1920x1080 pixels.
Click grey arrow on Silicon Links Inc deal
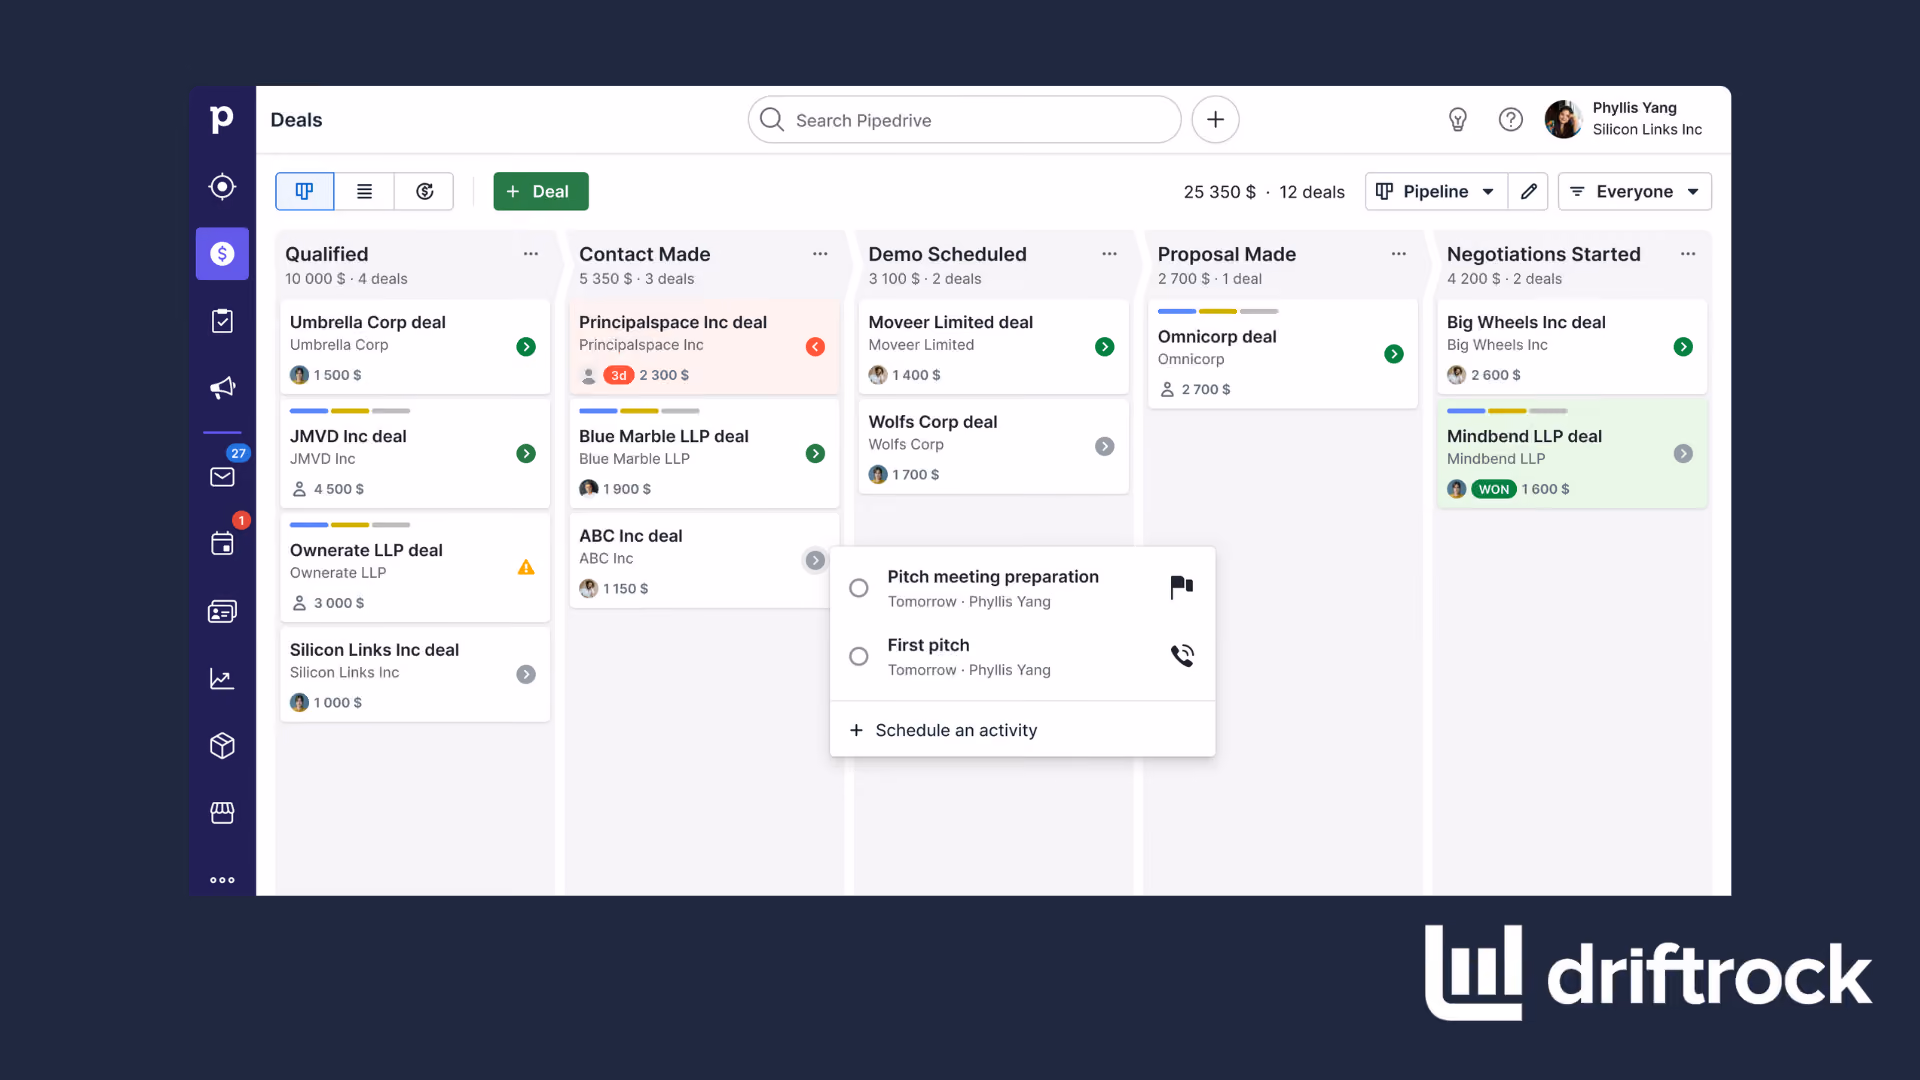coord(526,675)
